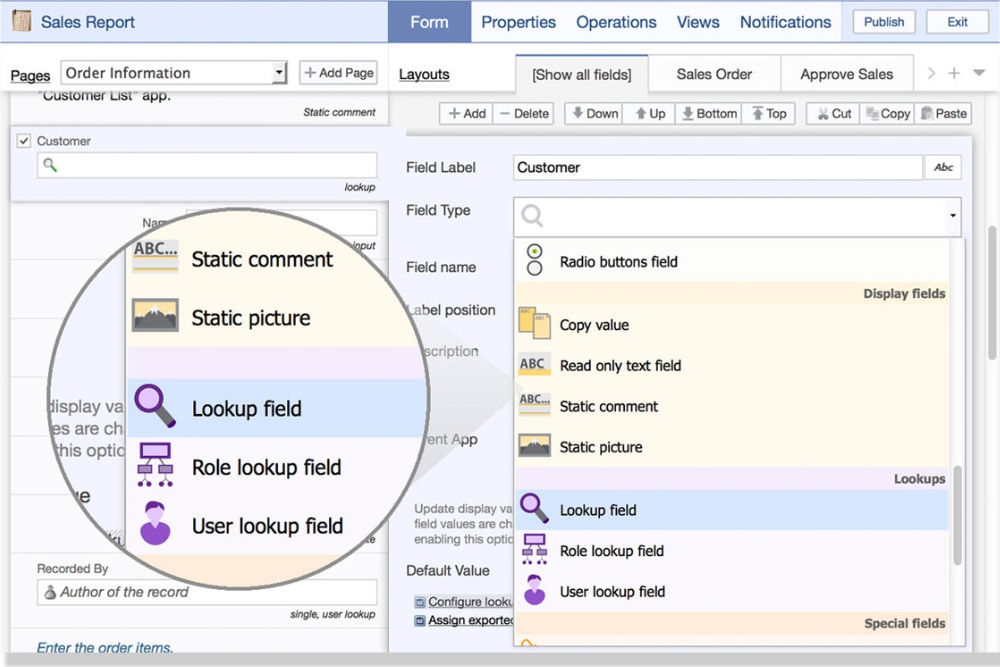Select Lookup field magnifier icon in dropdown list
The height and width of the screenshot is (667, 1000).
coord(535,509)
